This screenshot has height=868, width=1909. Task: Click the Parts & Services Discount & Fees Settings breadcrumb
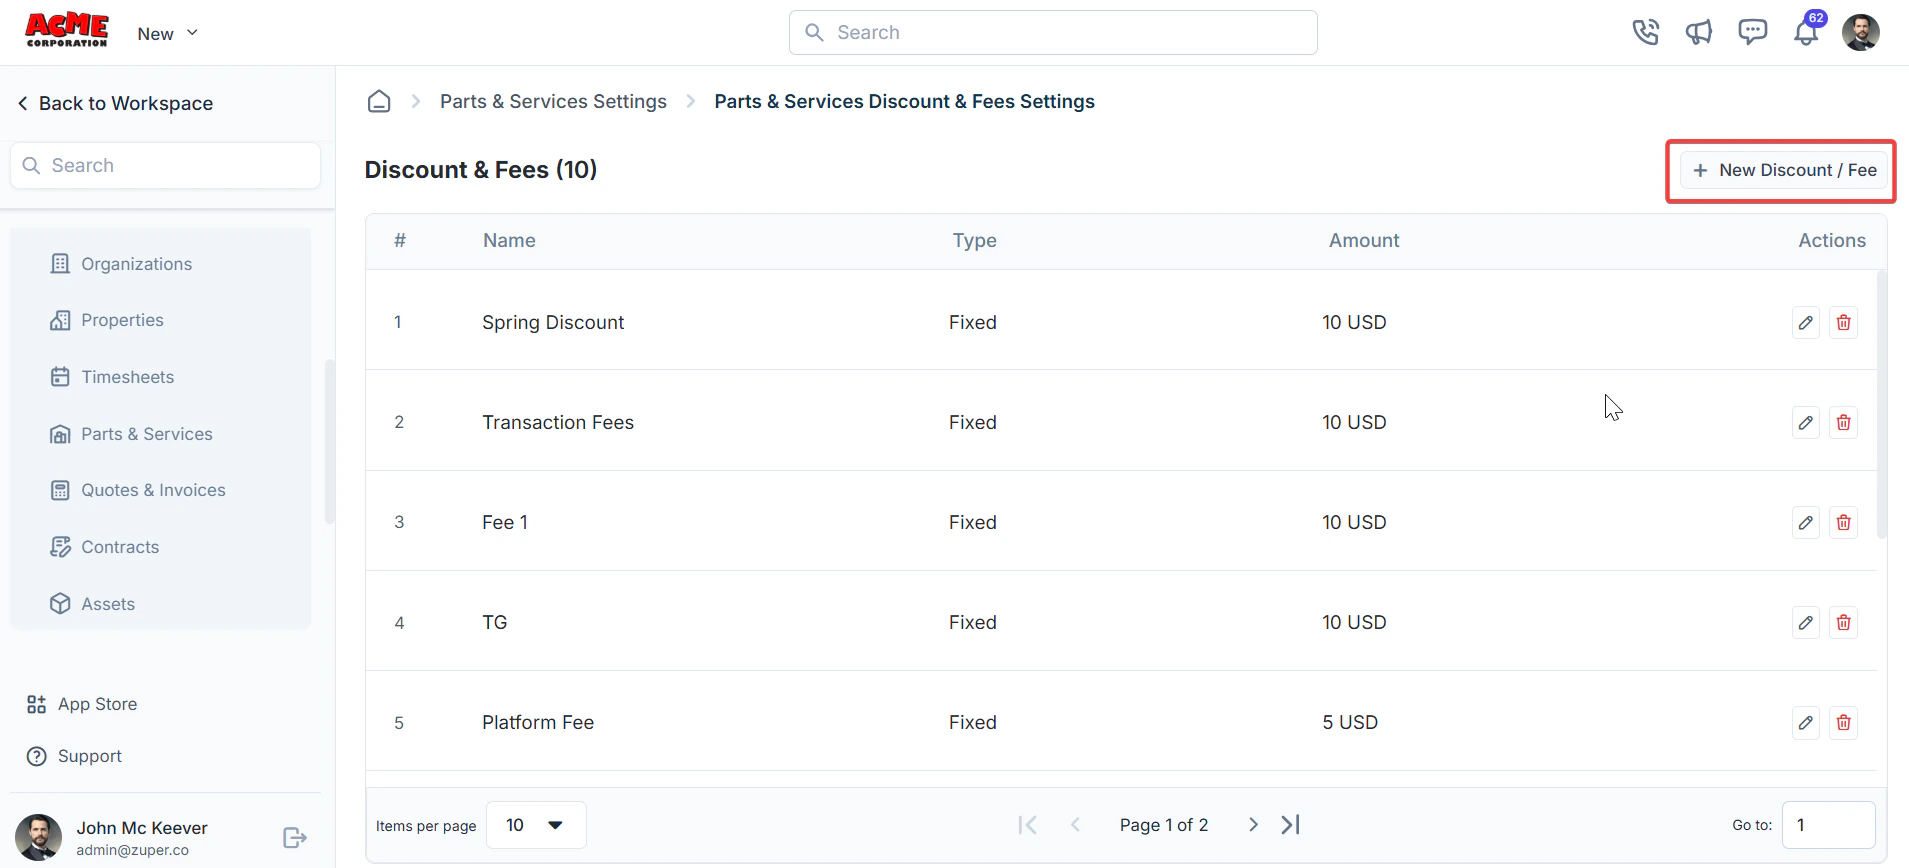(x=904, y=101)
